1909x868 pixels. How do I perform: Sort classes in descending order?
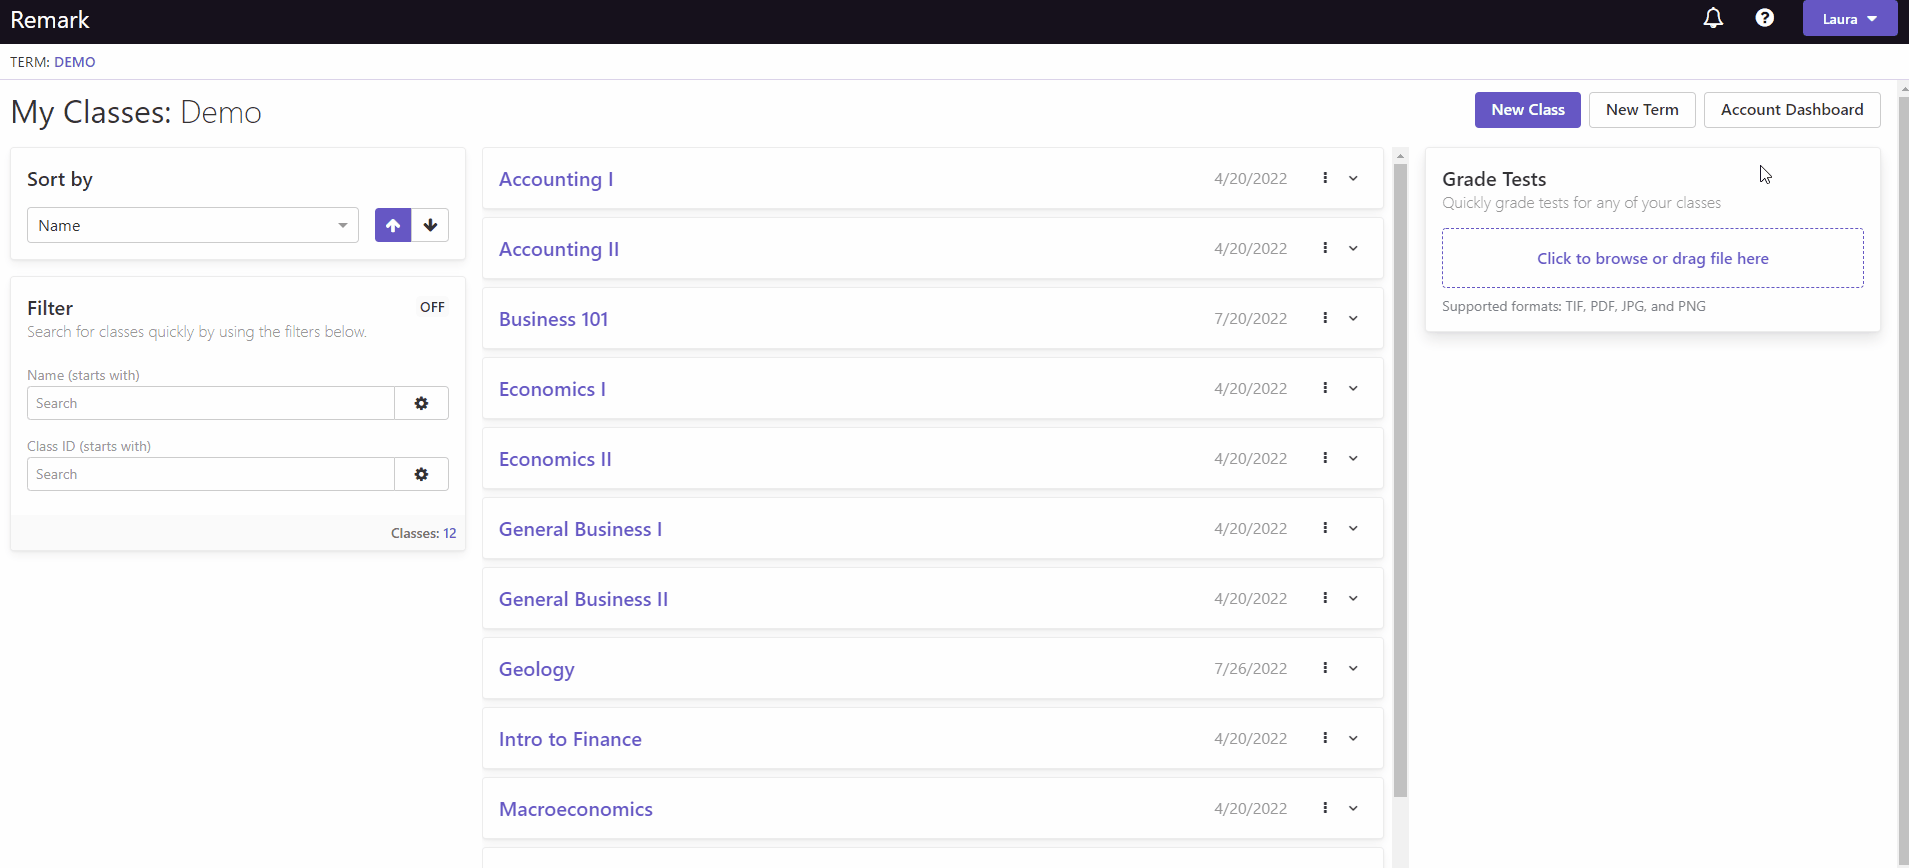430,225
